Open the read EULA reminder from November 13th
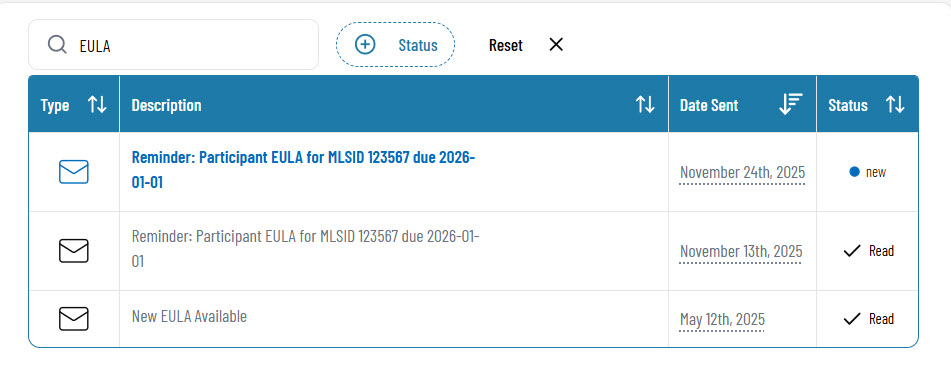The height and width of the screenshot is (372, 951). pos(305,249)
